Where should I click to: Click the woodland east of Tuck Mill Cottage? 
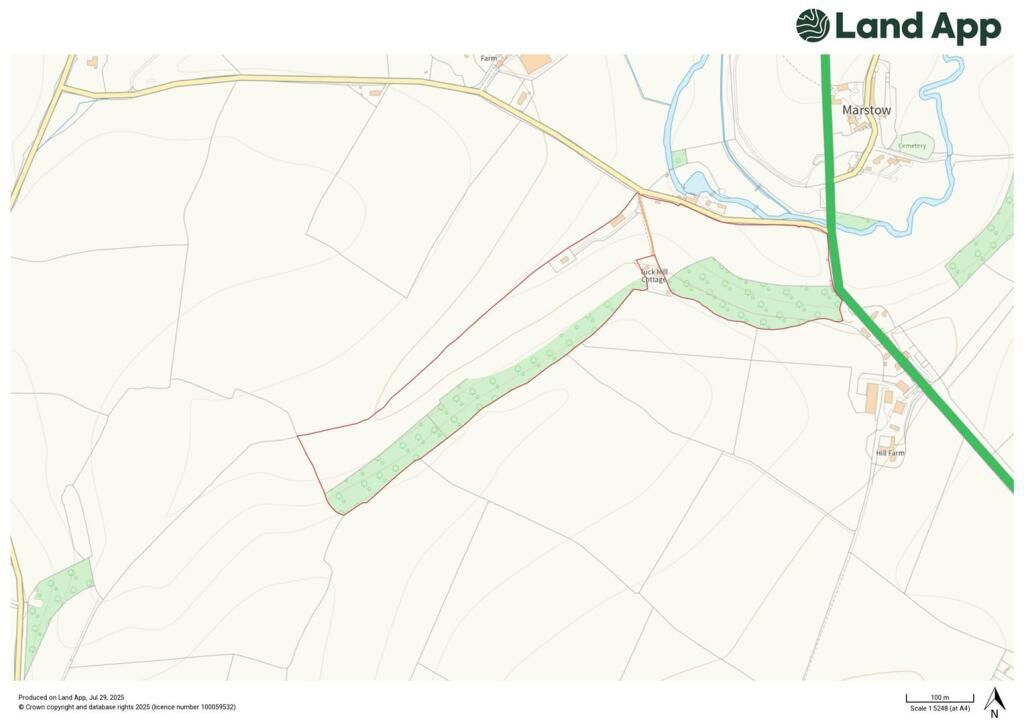[x=754, y=294]
